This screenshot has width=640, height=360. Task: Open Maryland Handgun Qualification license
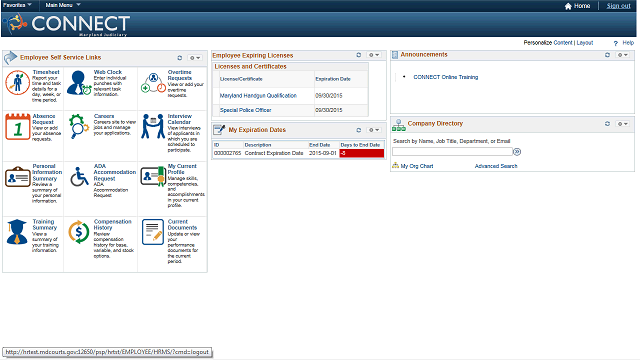(x=258, y=96)
